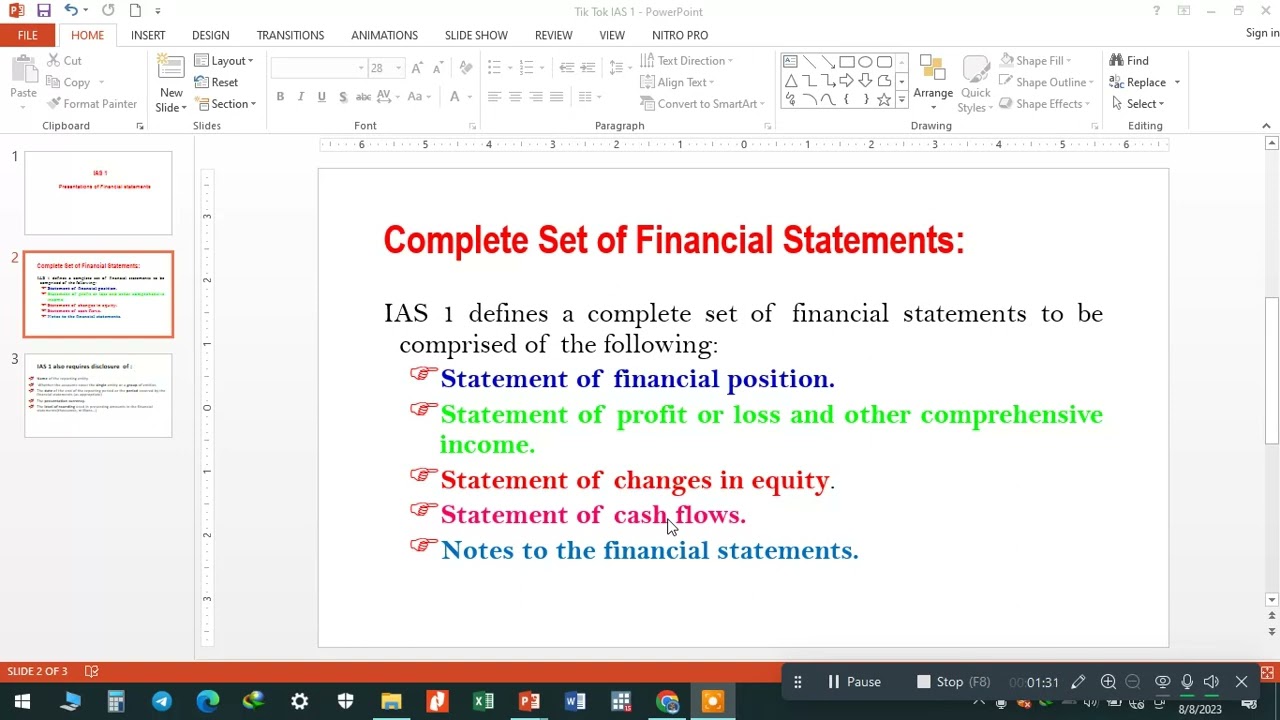Expand the shapes gallery More arrow
This screenshot has width=1280, height=720.
click(901, 99)
